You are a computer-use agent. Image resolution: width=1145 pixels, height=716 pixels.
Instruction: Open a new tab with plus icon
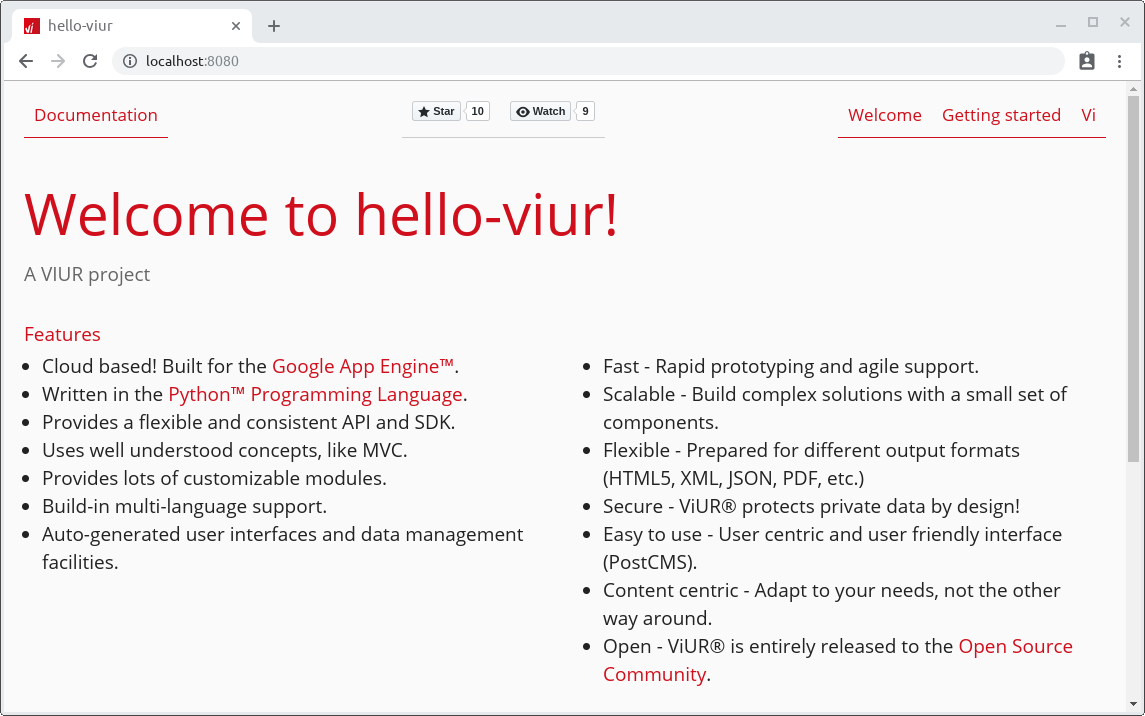point(274,26)
